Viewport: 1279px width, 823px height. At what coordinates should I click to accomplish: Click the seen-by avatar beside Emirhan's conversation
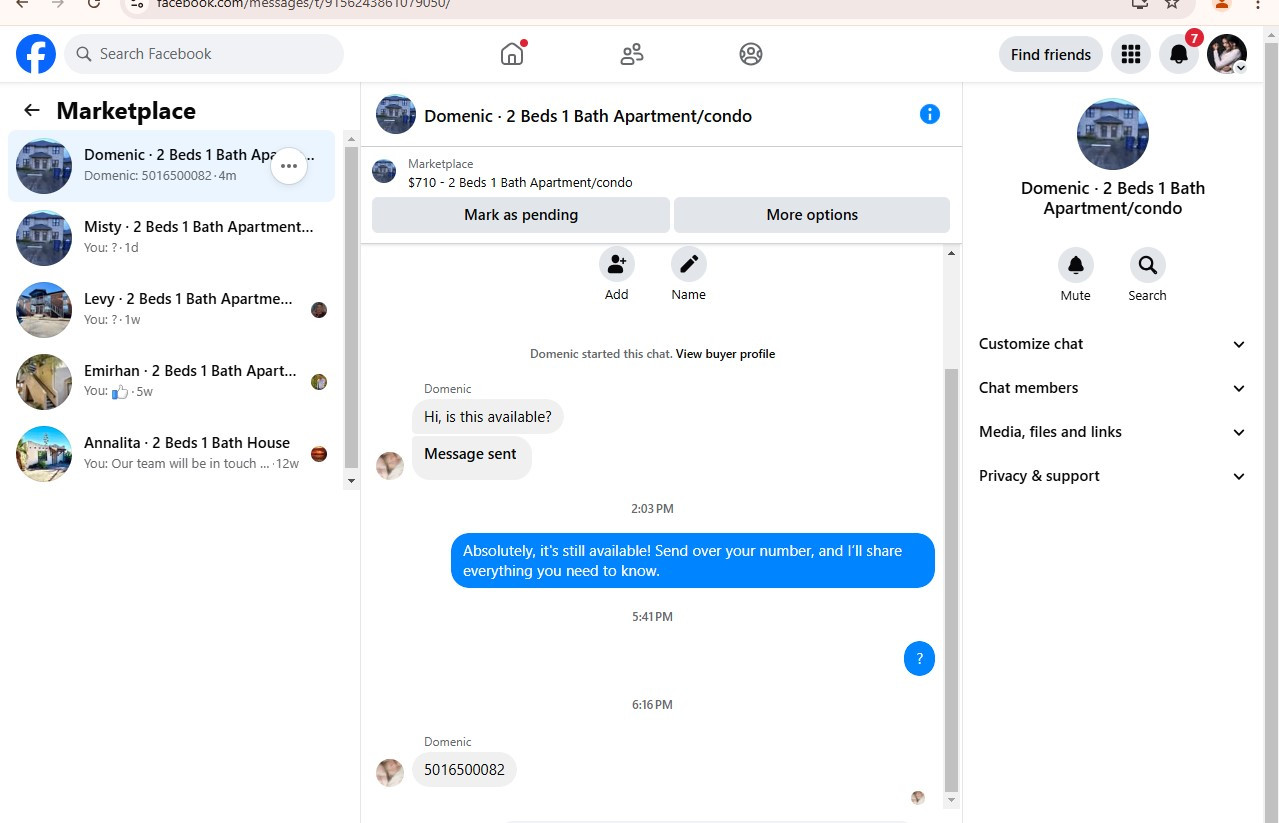(319, 382)
